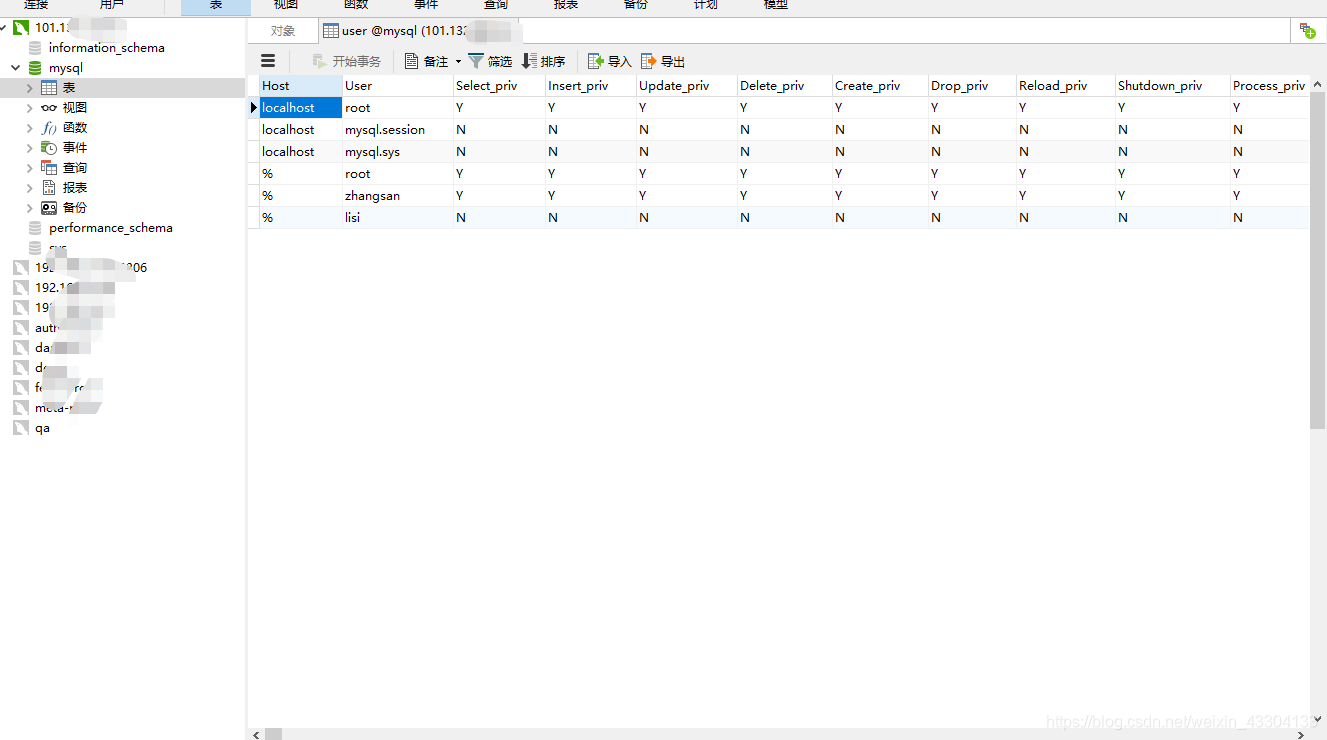Click the 备份 backup tape icon
1327x740 pixels.
coord(49,208)
